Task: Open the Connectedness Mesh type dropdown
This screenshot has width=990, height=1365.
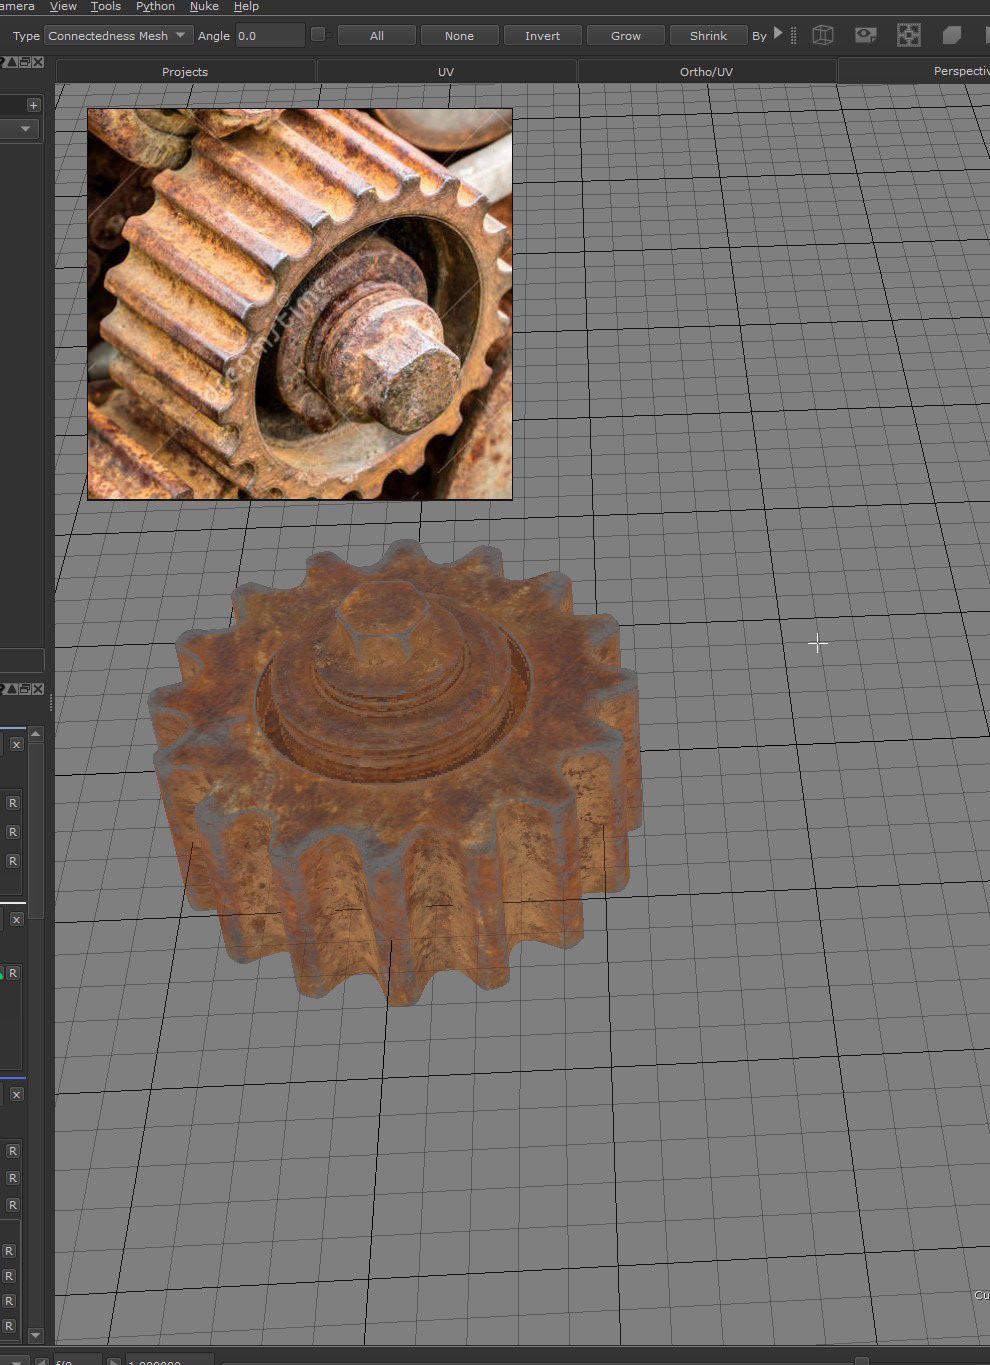Action: click(x=118, y=35)
